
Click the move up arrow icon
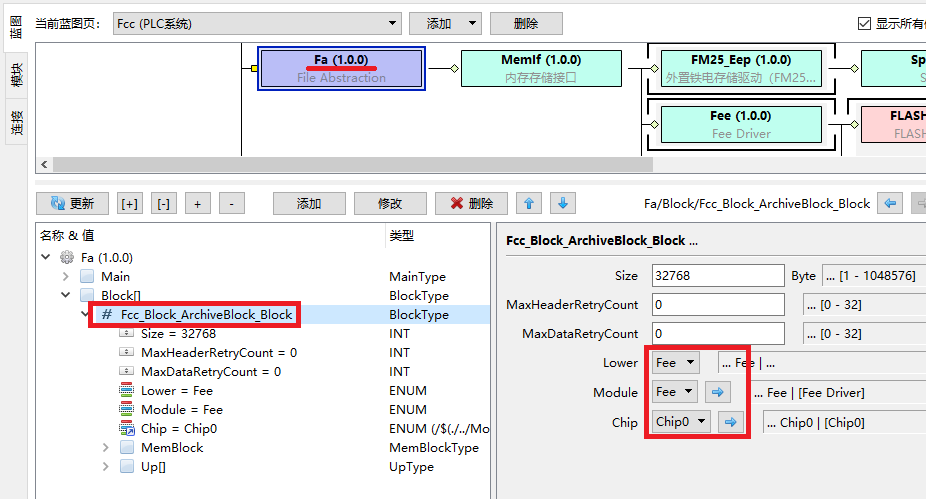pyautogui.click(x=530, y=203)
